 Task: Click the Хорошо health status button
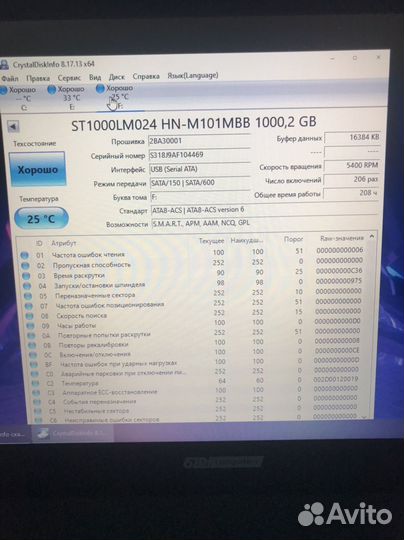(37, 170)
